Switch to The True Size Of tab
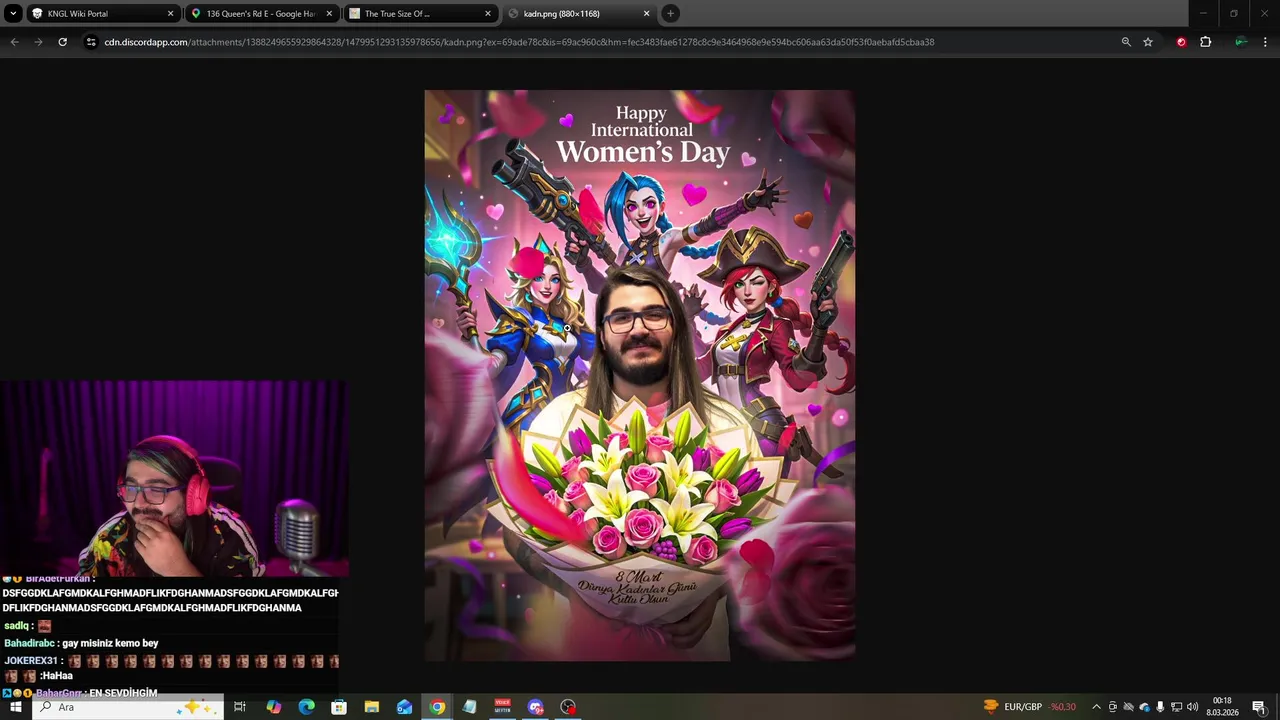Viewport: 1280px width, 720px height. pos(420,14)
